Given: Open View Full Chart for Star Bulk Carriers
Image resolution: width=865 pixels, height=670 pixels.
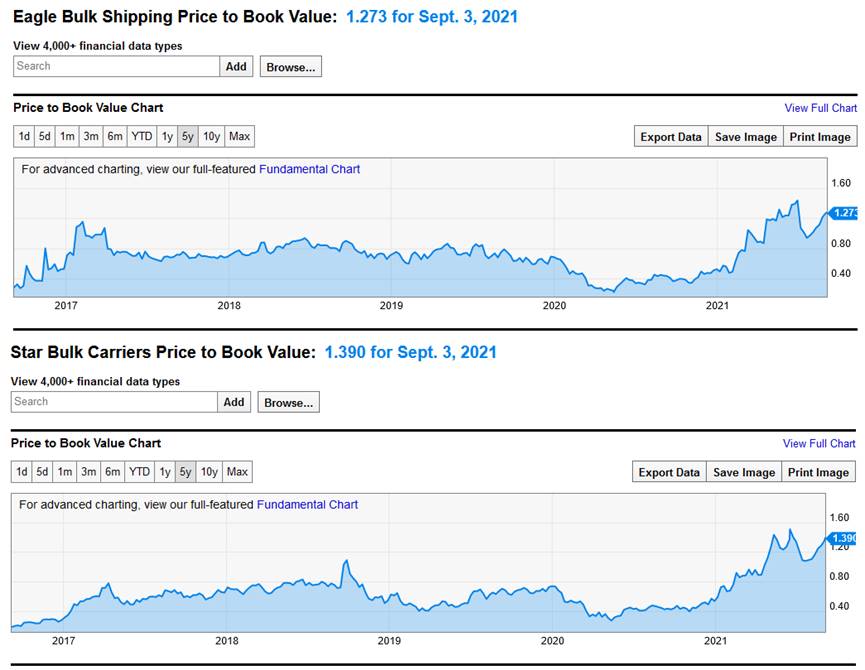Looking at the screenshot, I should (x=819, y=443).
